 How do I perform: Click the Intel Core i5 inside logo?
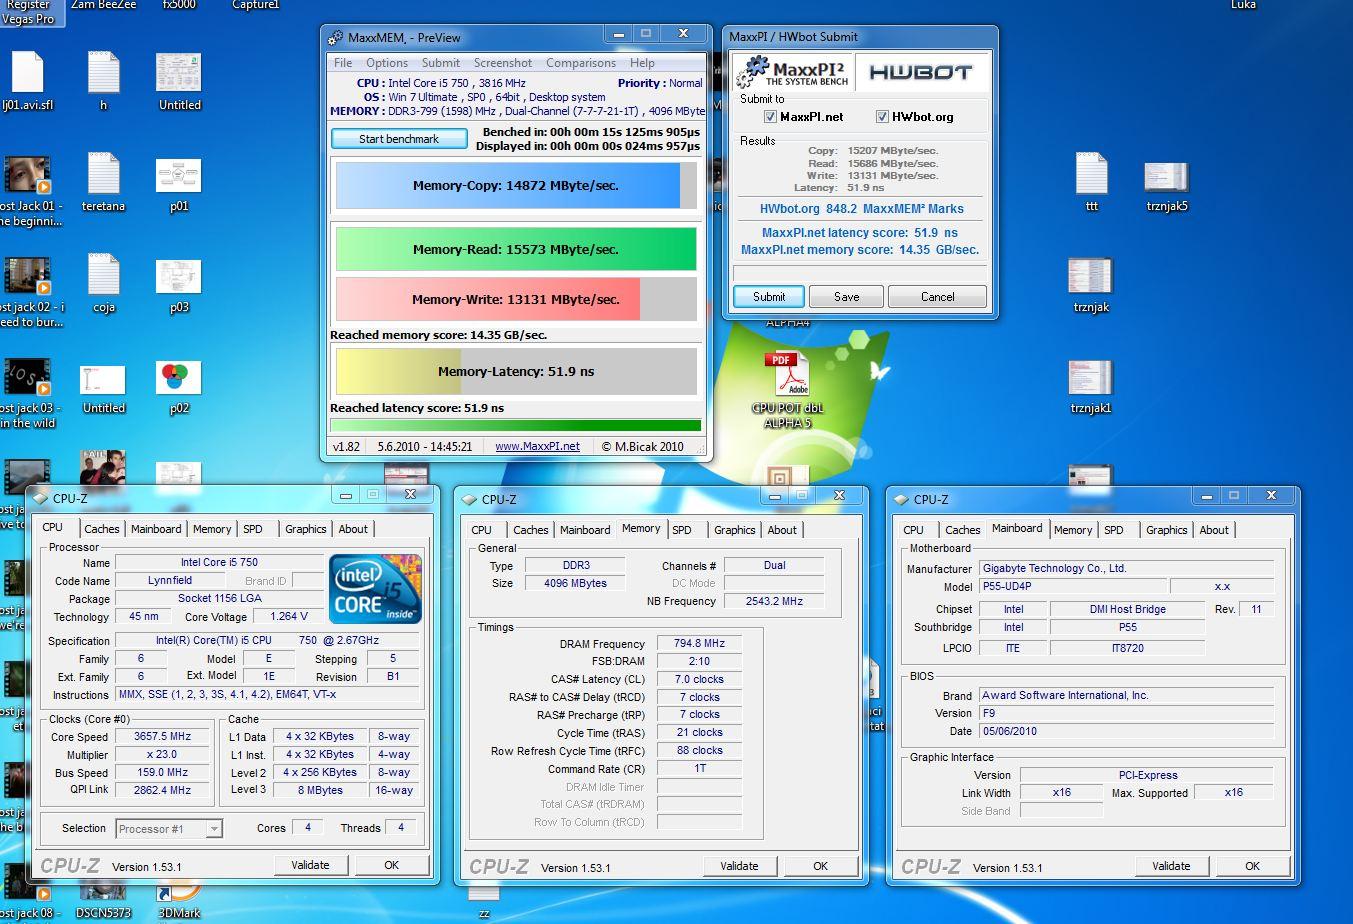coord(375,589)
